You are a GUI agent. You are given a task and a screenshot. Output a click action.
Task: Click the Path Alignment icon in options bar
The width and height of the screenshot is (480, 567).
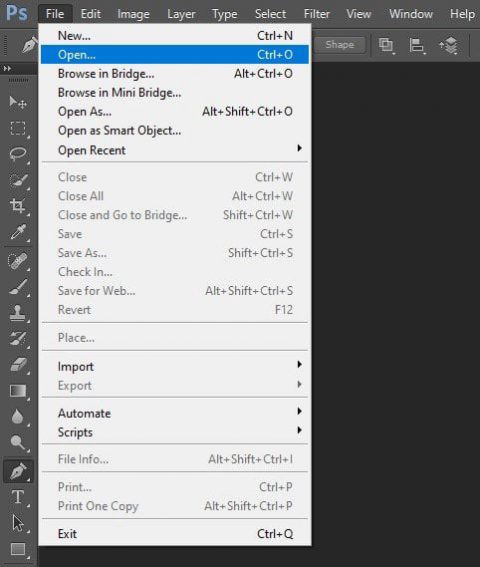tap(416, 46)
